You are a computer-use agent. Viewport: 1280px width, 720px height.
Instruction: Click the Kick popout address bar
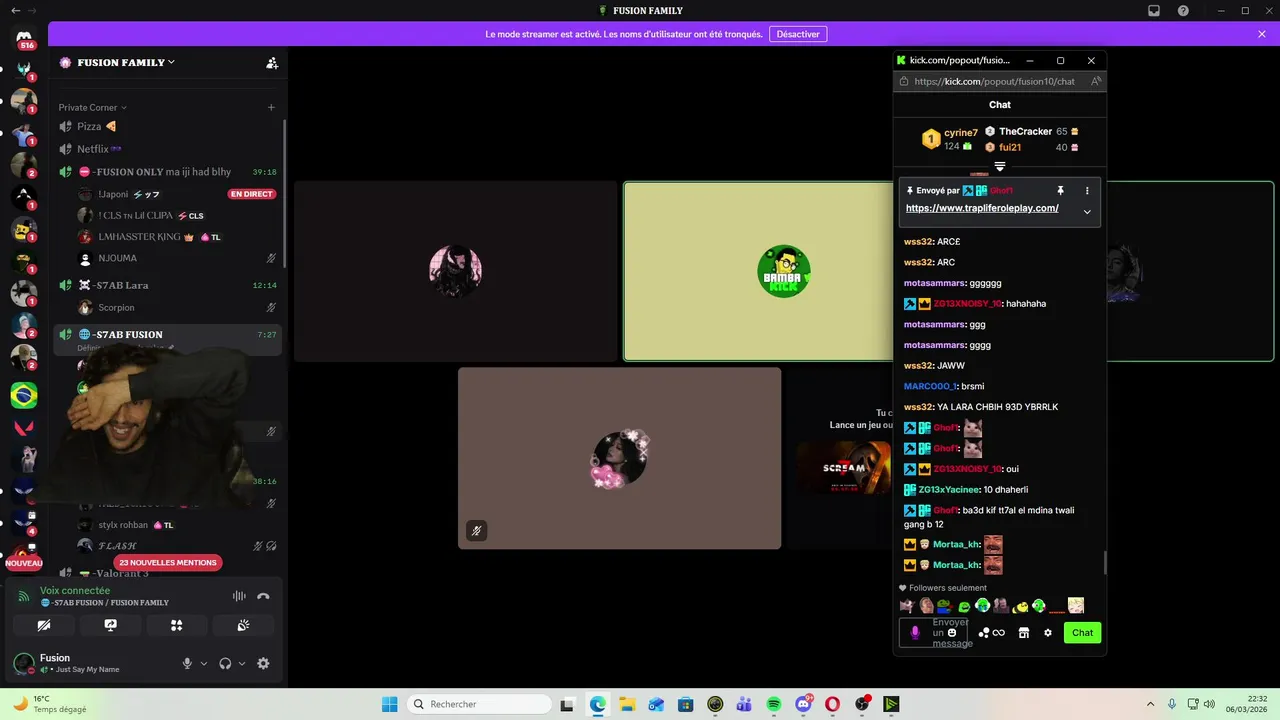pos(994,81)
